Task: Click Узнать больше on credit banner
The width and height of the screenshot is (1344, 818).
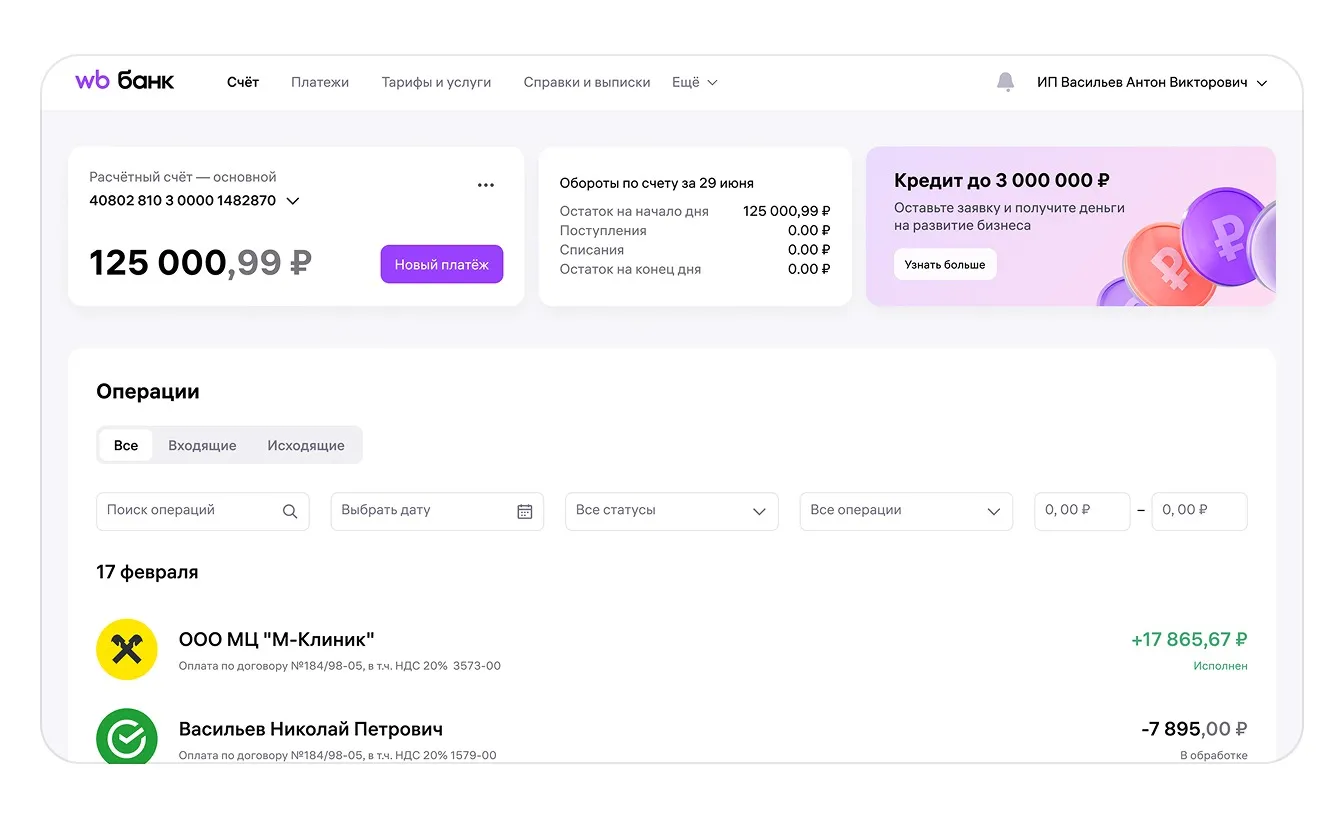Action: pos(945,264)
